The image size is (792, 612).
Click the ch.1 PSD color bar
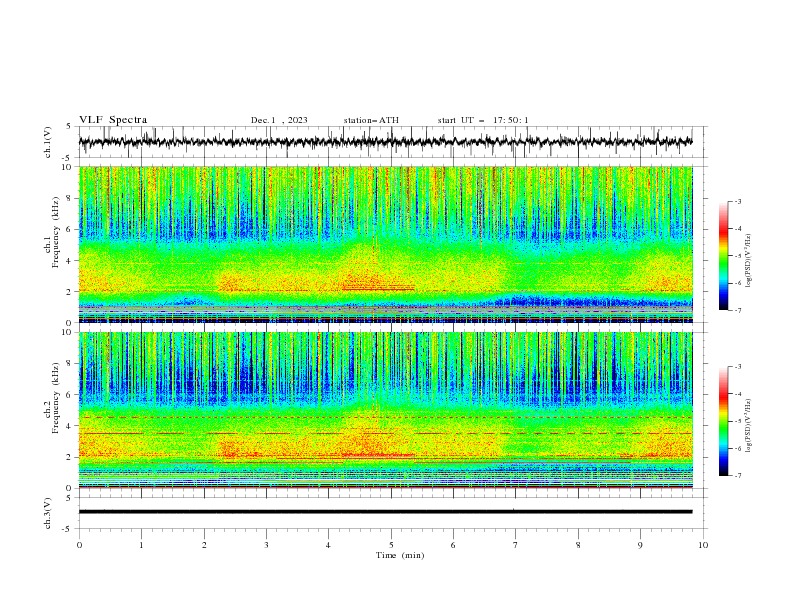click(x=723, y=256)
